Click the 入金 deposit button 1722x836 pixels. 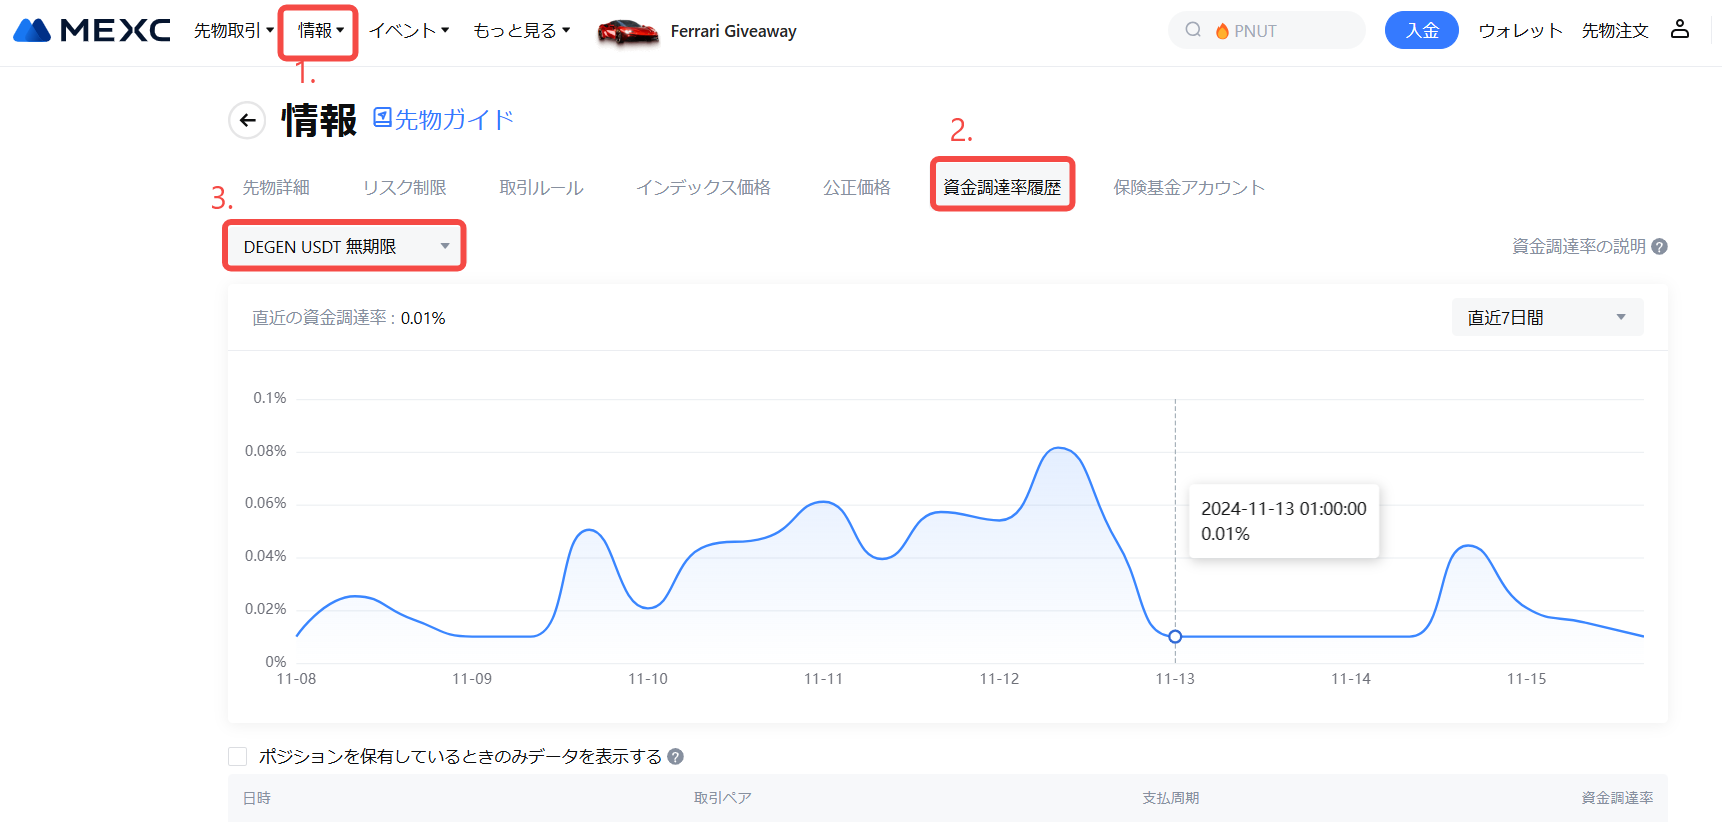tap(1421, 30)
